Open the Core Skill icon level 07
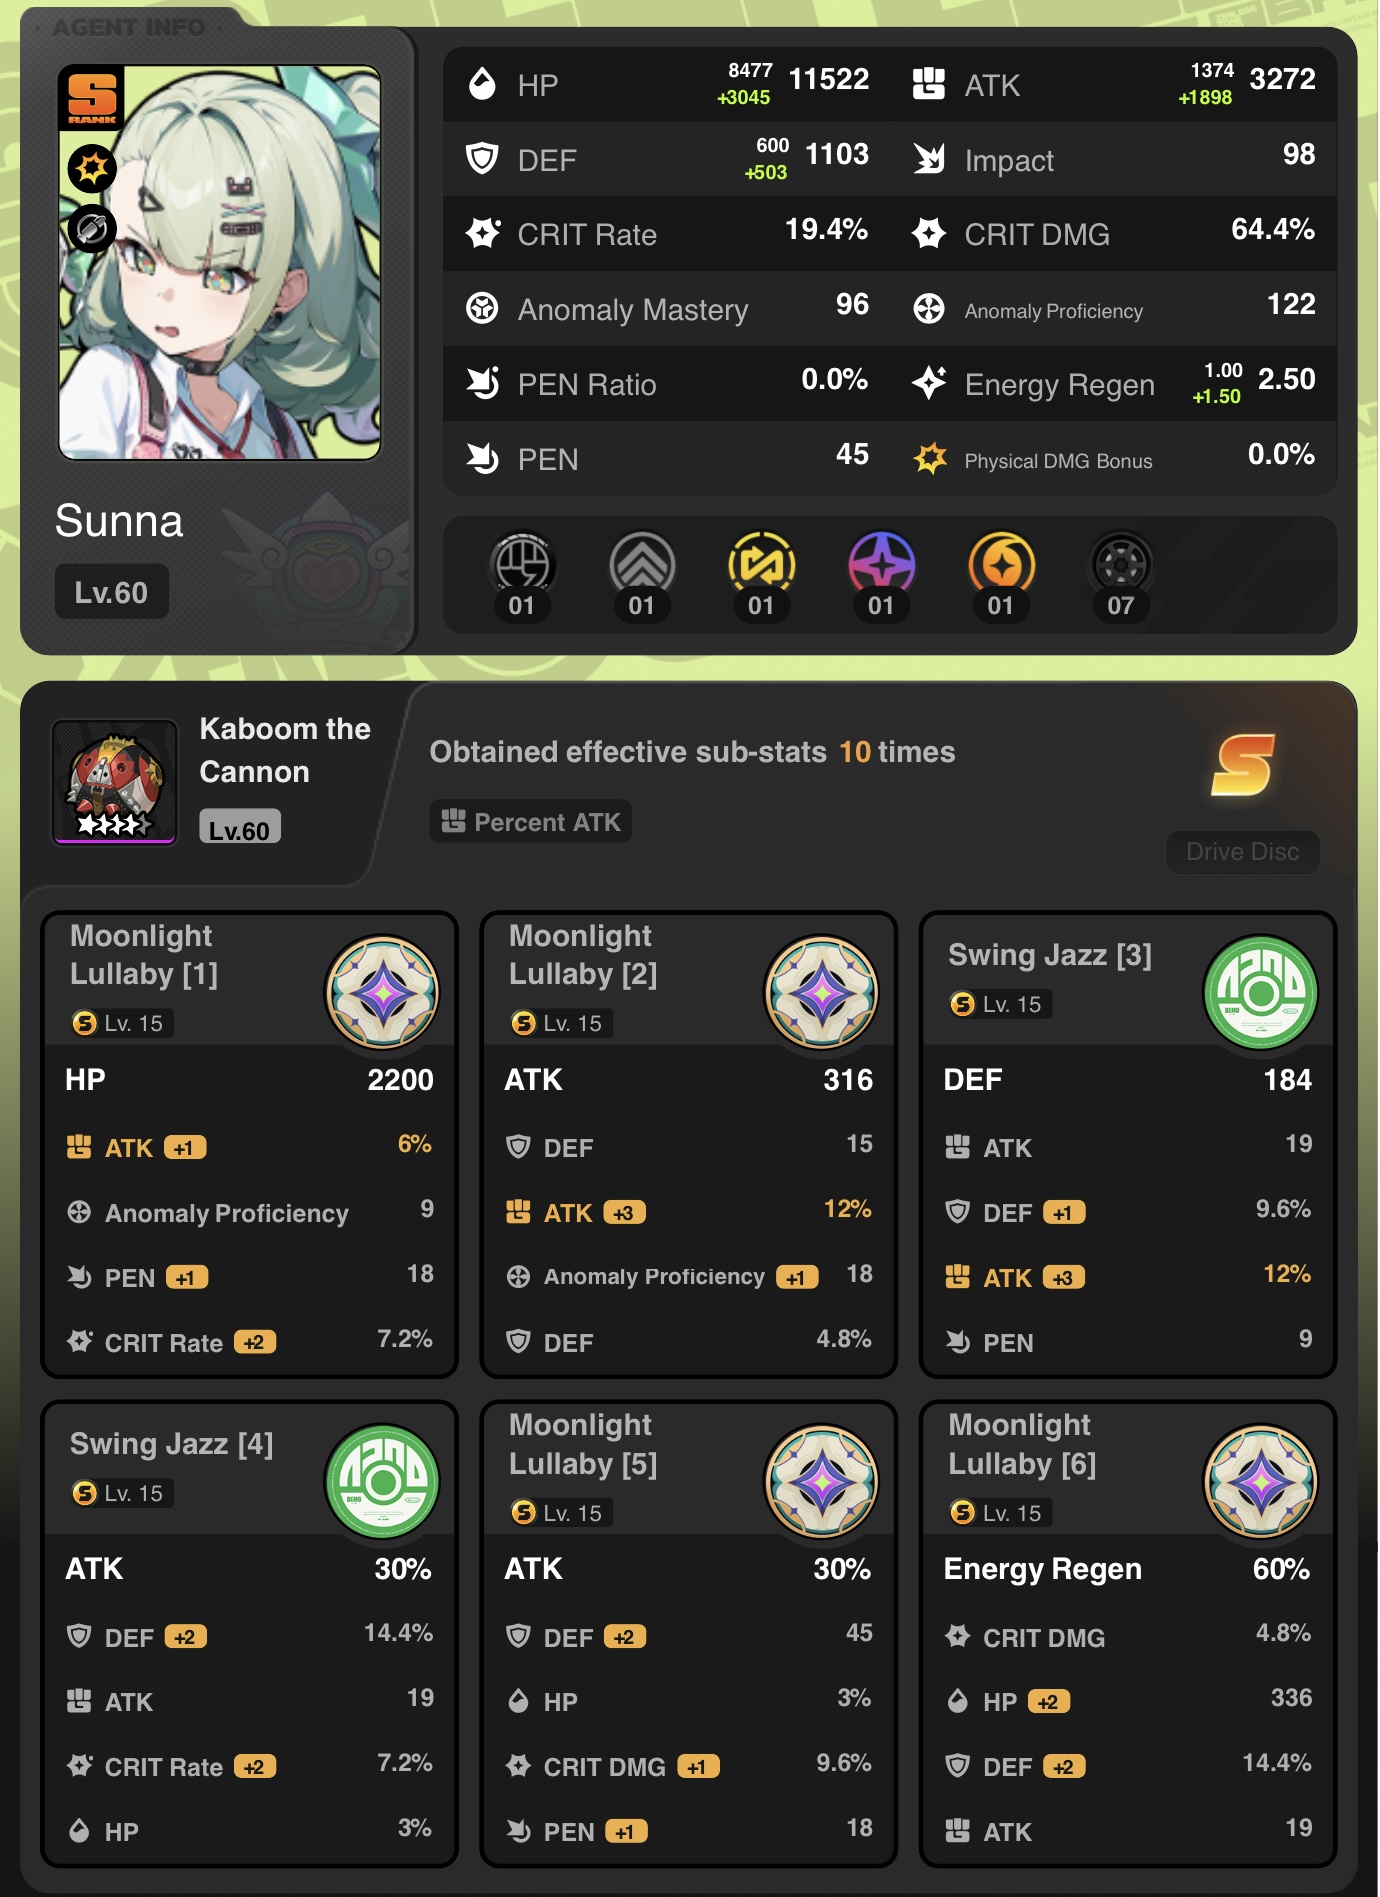The width and height of the screenshot is (1380, 1897). pos(1121,566)
